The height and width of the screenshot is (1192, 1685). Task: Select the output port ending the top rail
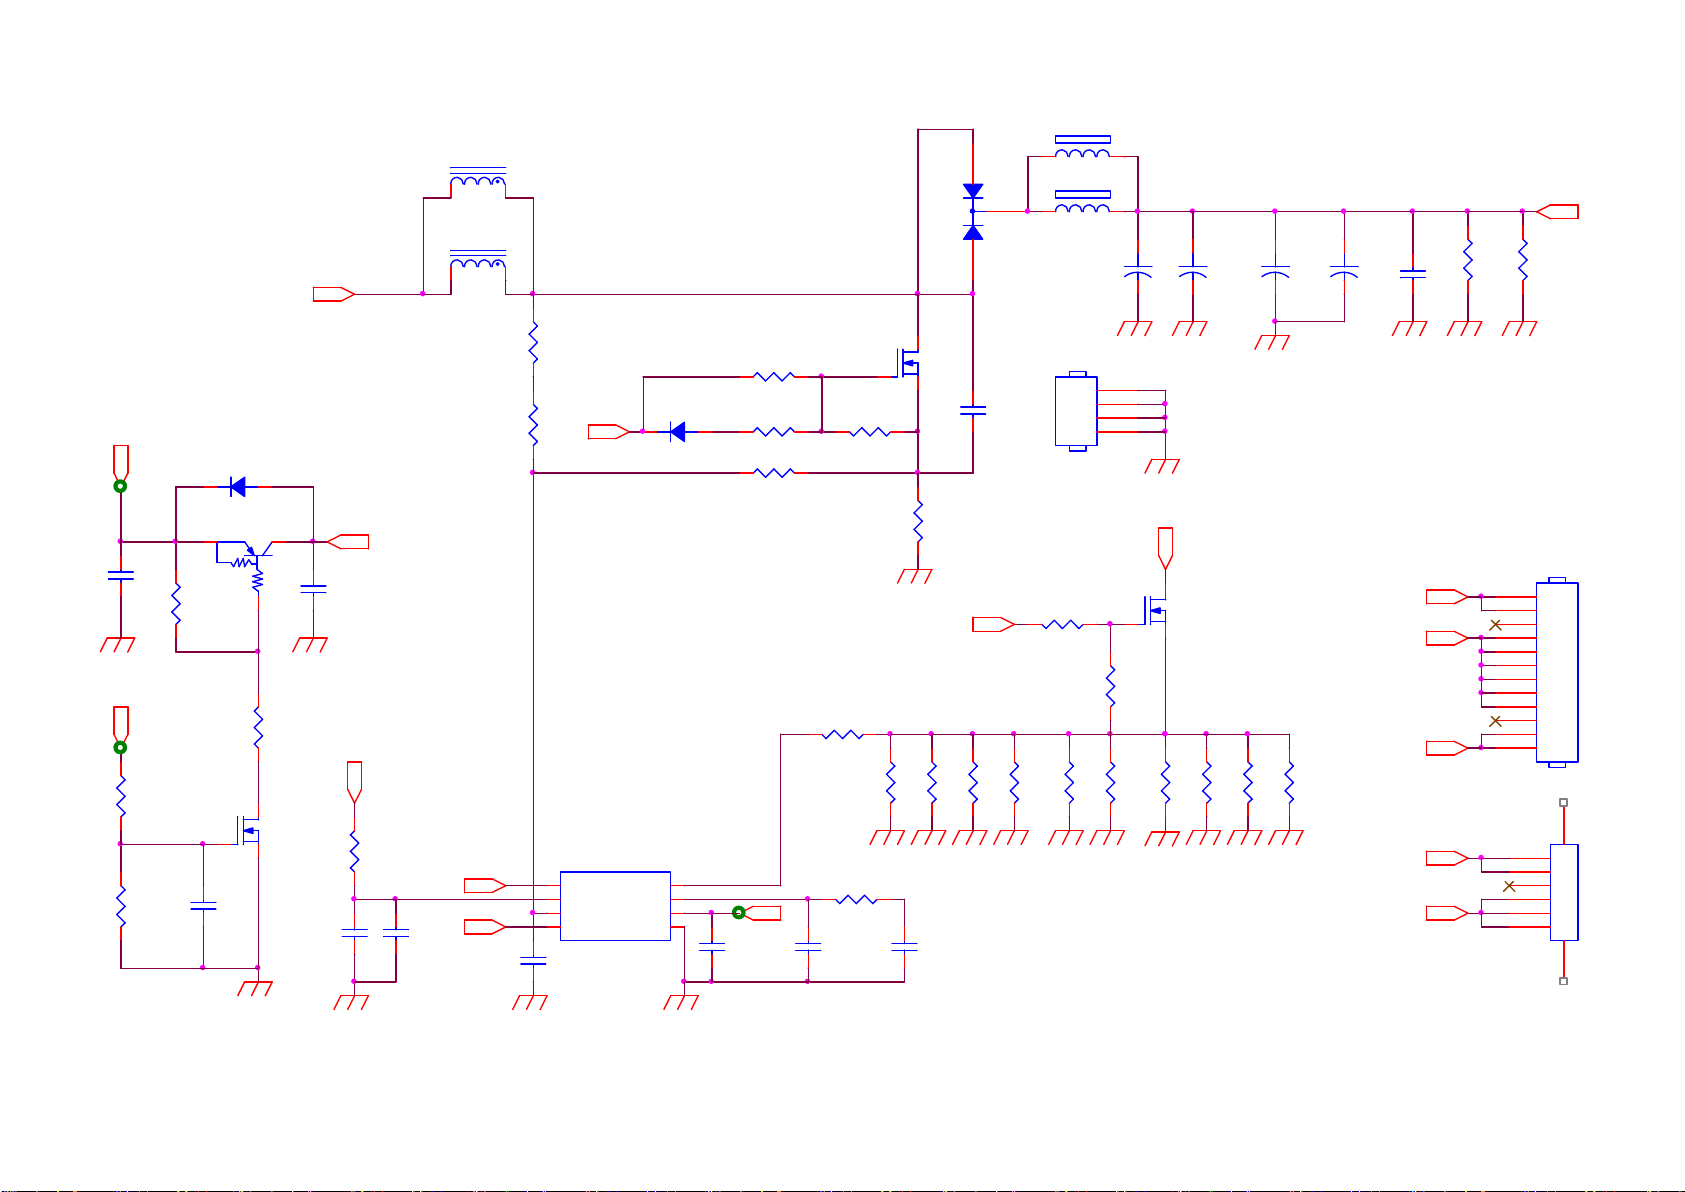pos(1557,211)
